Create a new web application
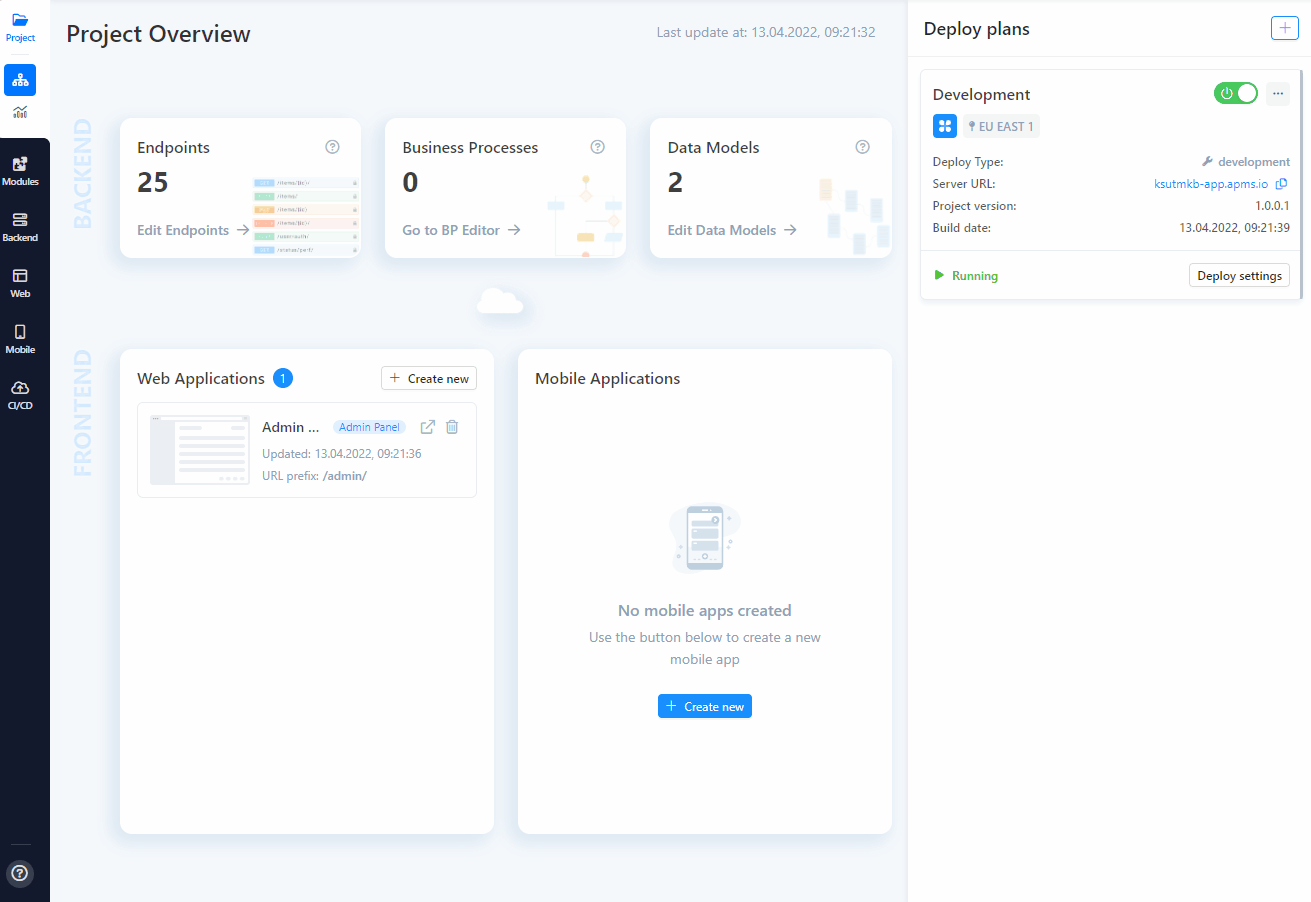The height and width of the screenshot is (902, 1311). [x=429, y=378]
